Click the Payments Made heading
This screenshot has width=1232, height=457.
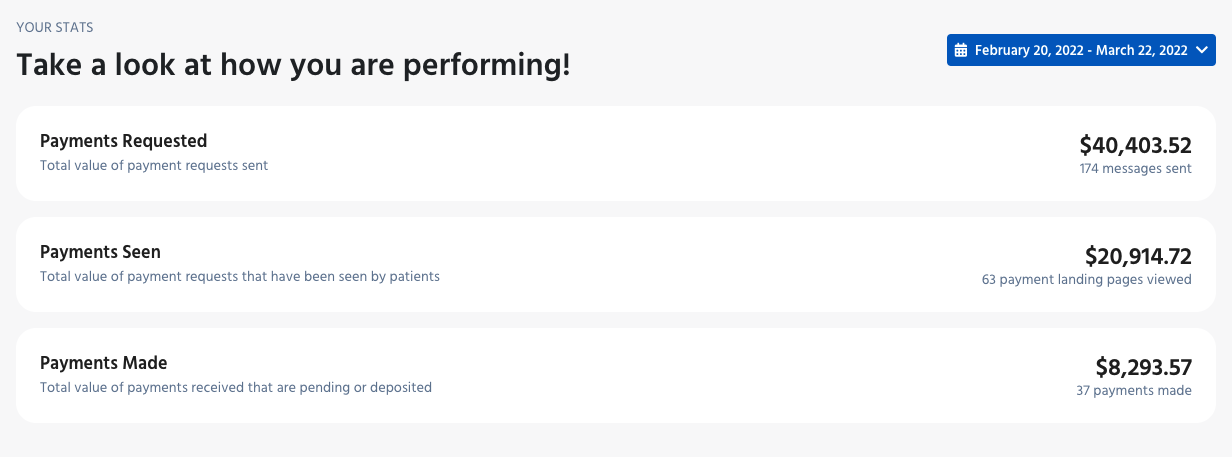coord(104,363)
